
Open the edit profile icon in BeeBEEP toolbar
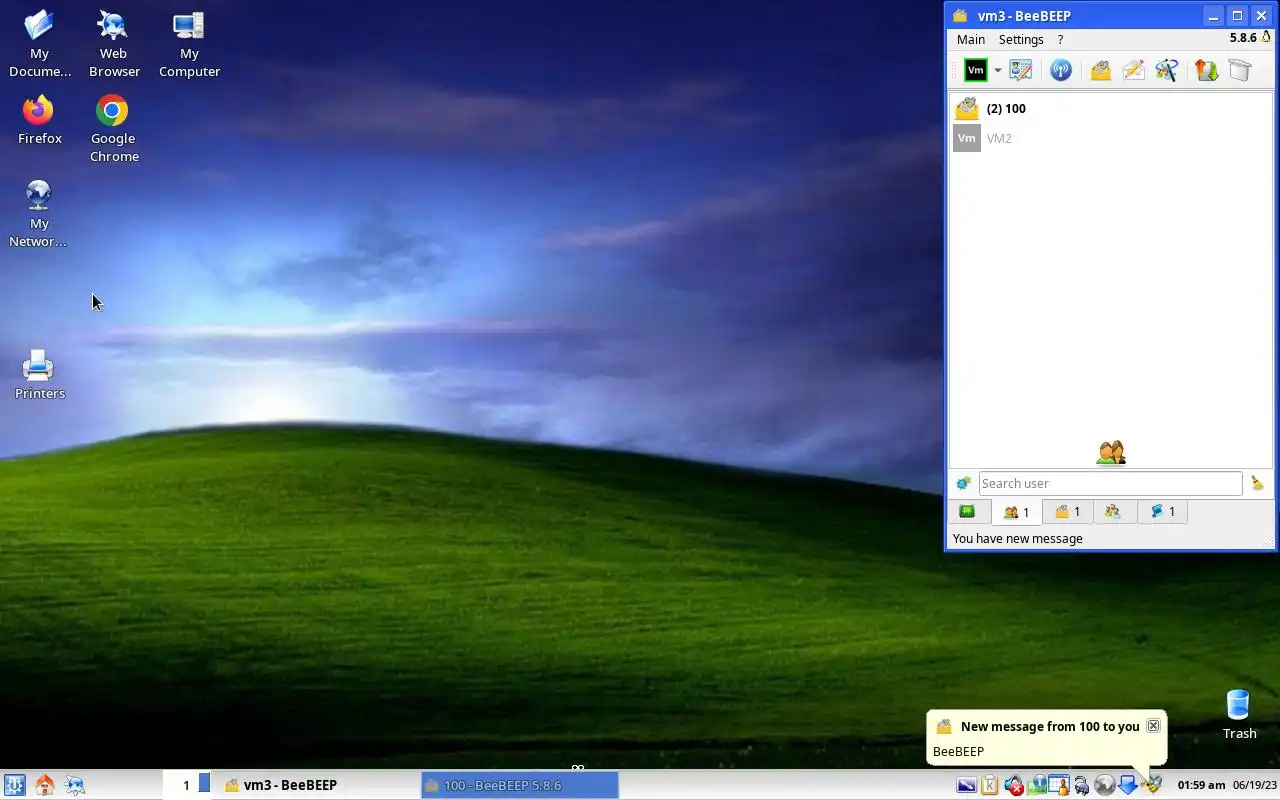tap(1020, 70)
